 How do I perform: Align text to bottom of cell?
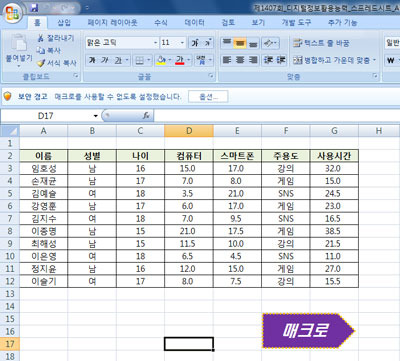253,43
